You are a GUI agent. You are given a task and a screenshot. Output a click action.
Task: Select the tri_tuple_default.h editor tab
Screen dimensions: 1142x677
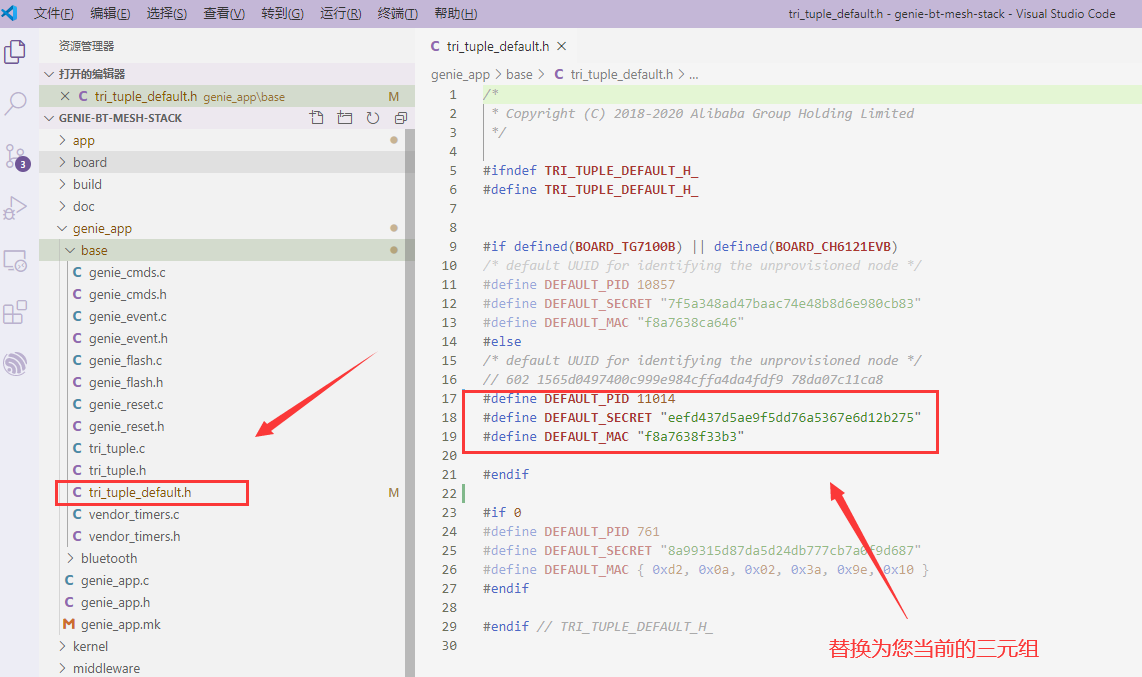[x=497, y=46]
